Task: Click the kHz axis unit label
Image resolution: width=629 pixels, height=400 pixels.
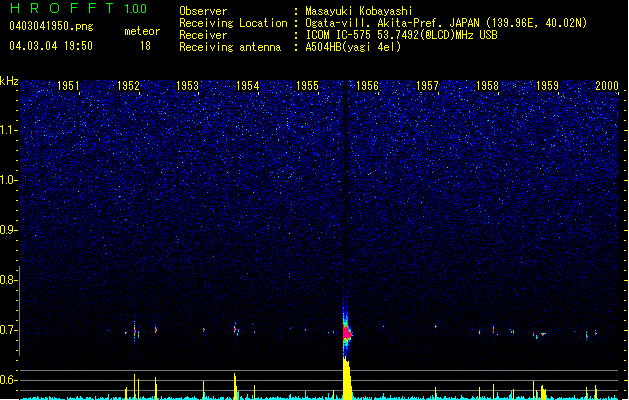Action: pos(9,81)
